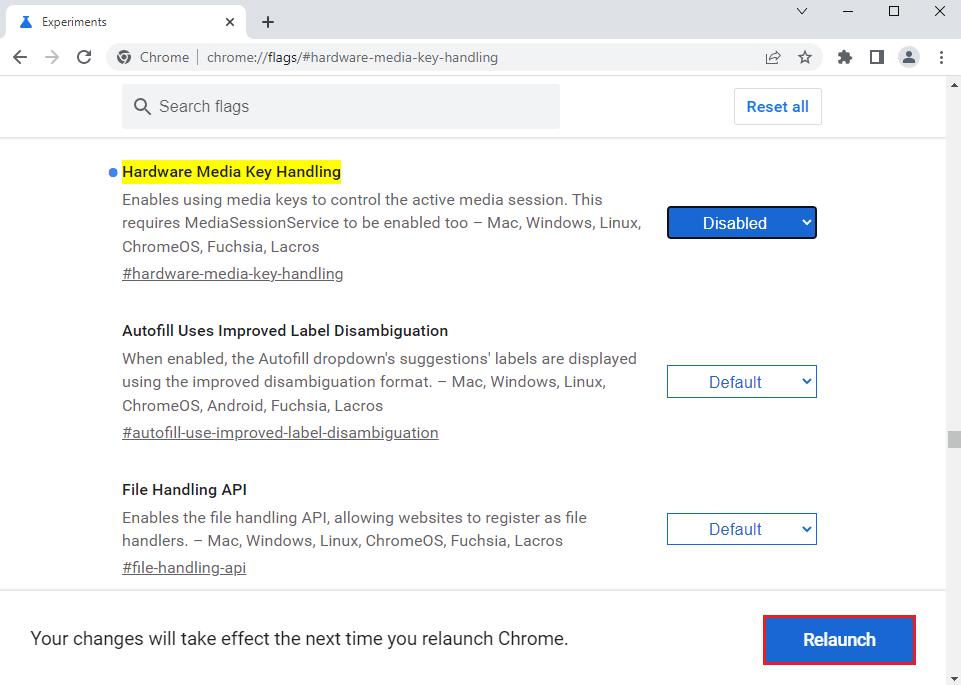Screen dimensions: 961x685
Task: Click the Reset all button
Action: coord(777,107)
